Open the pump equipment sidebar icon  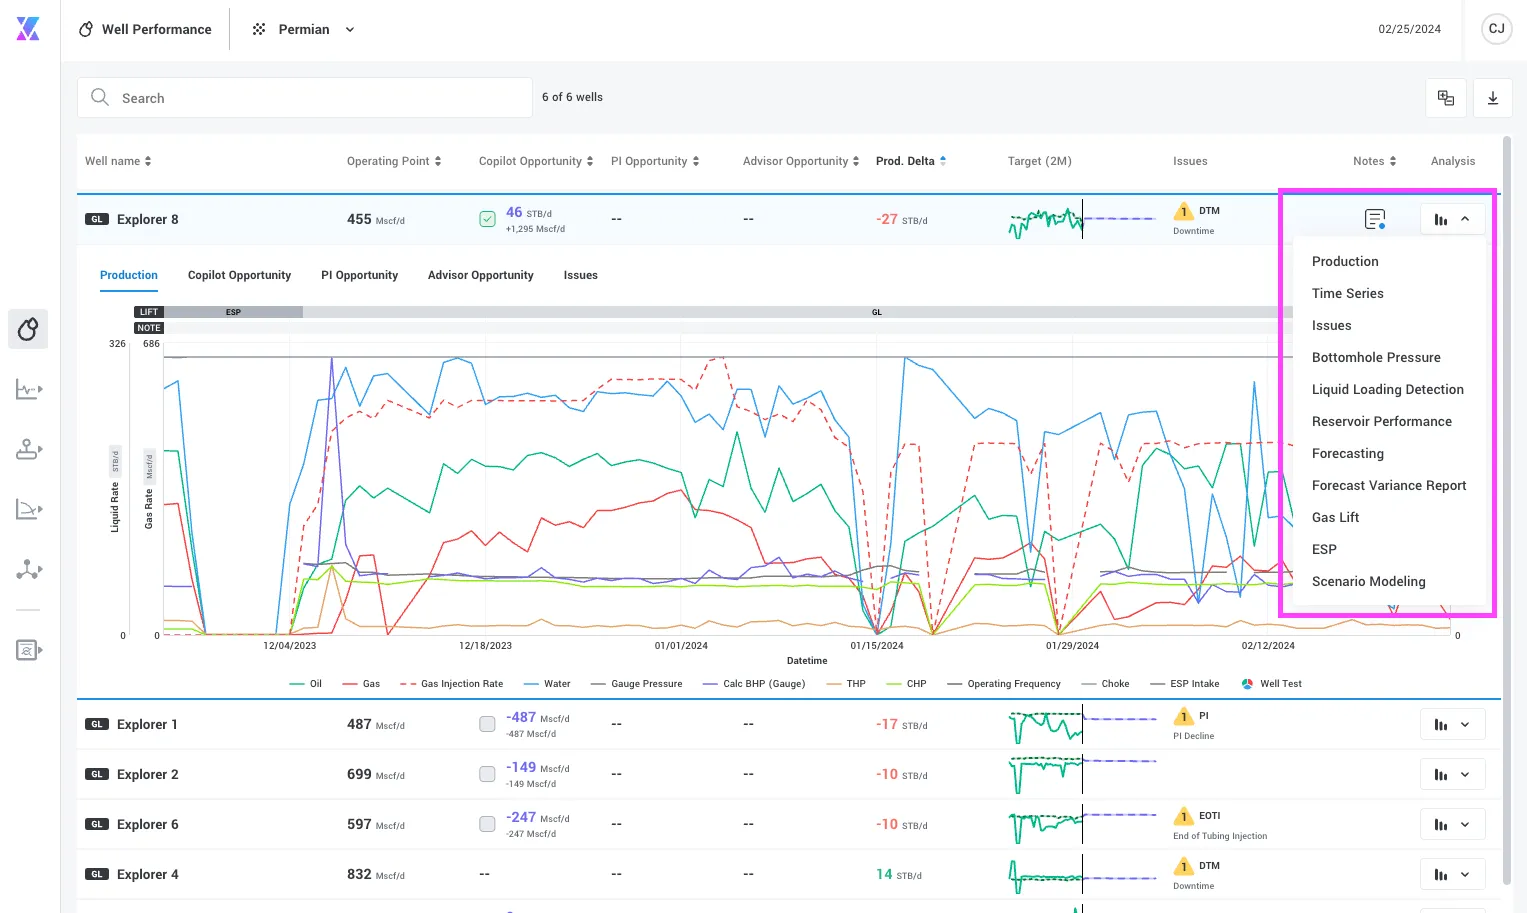[x=28, y=449]
